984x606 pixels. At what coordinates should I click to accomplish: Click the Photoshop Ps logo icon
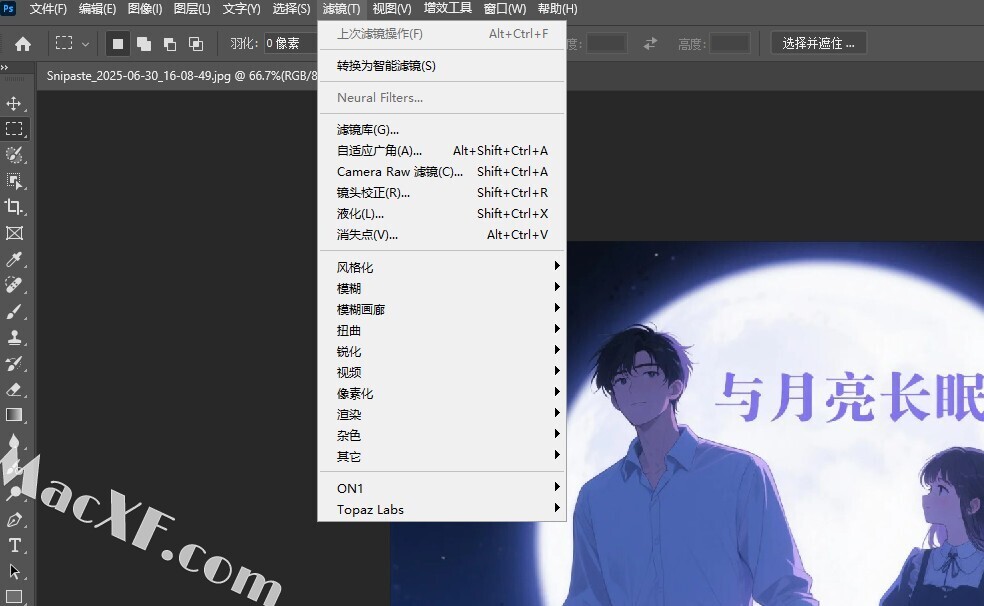point(8,8)
